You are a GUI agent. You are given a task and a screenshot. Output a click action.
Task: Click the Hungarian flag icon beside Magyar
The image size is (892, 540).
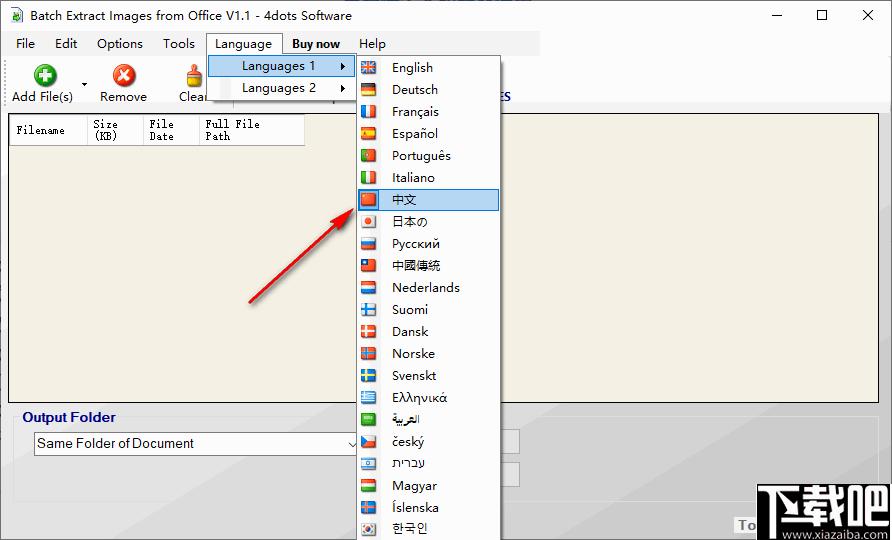pos(369,485)
